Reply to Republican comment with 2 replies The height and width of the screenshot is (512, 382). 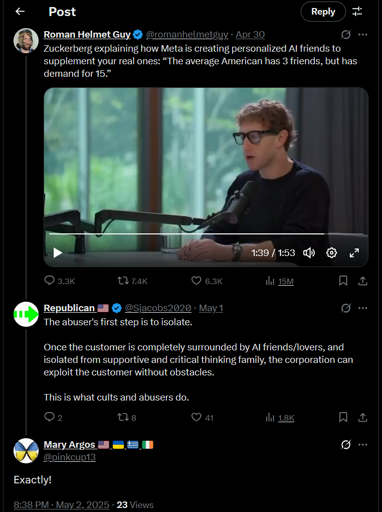49,417
